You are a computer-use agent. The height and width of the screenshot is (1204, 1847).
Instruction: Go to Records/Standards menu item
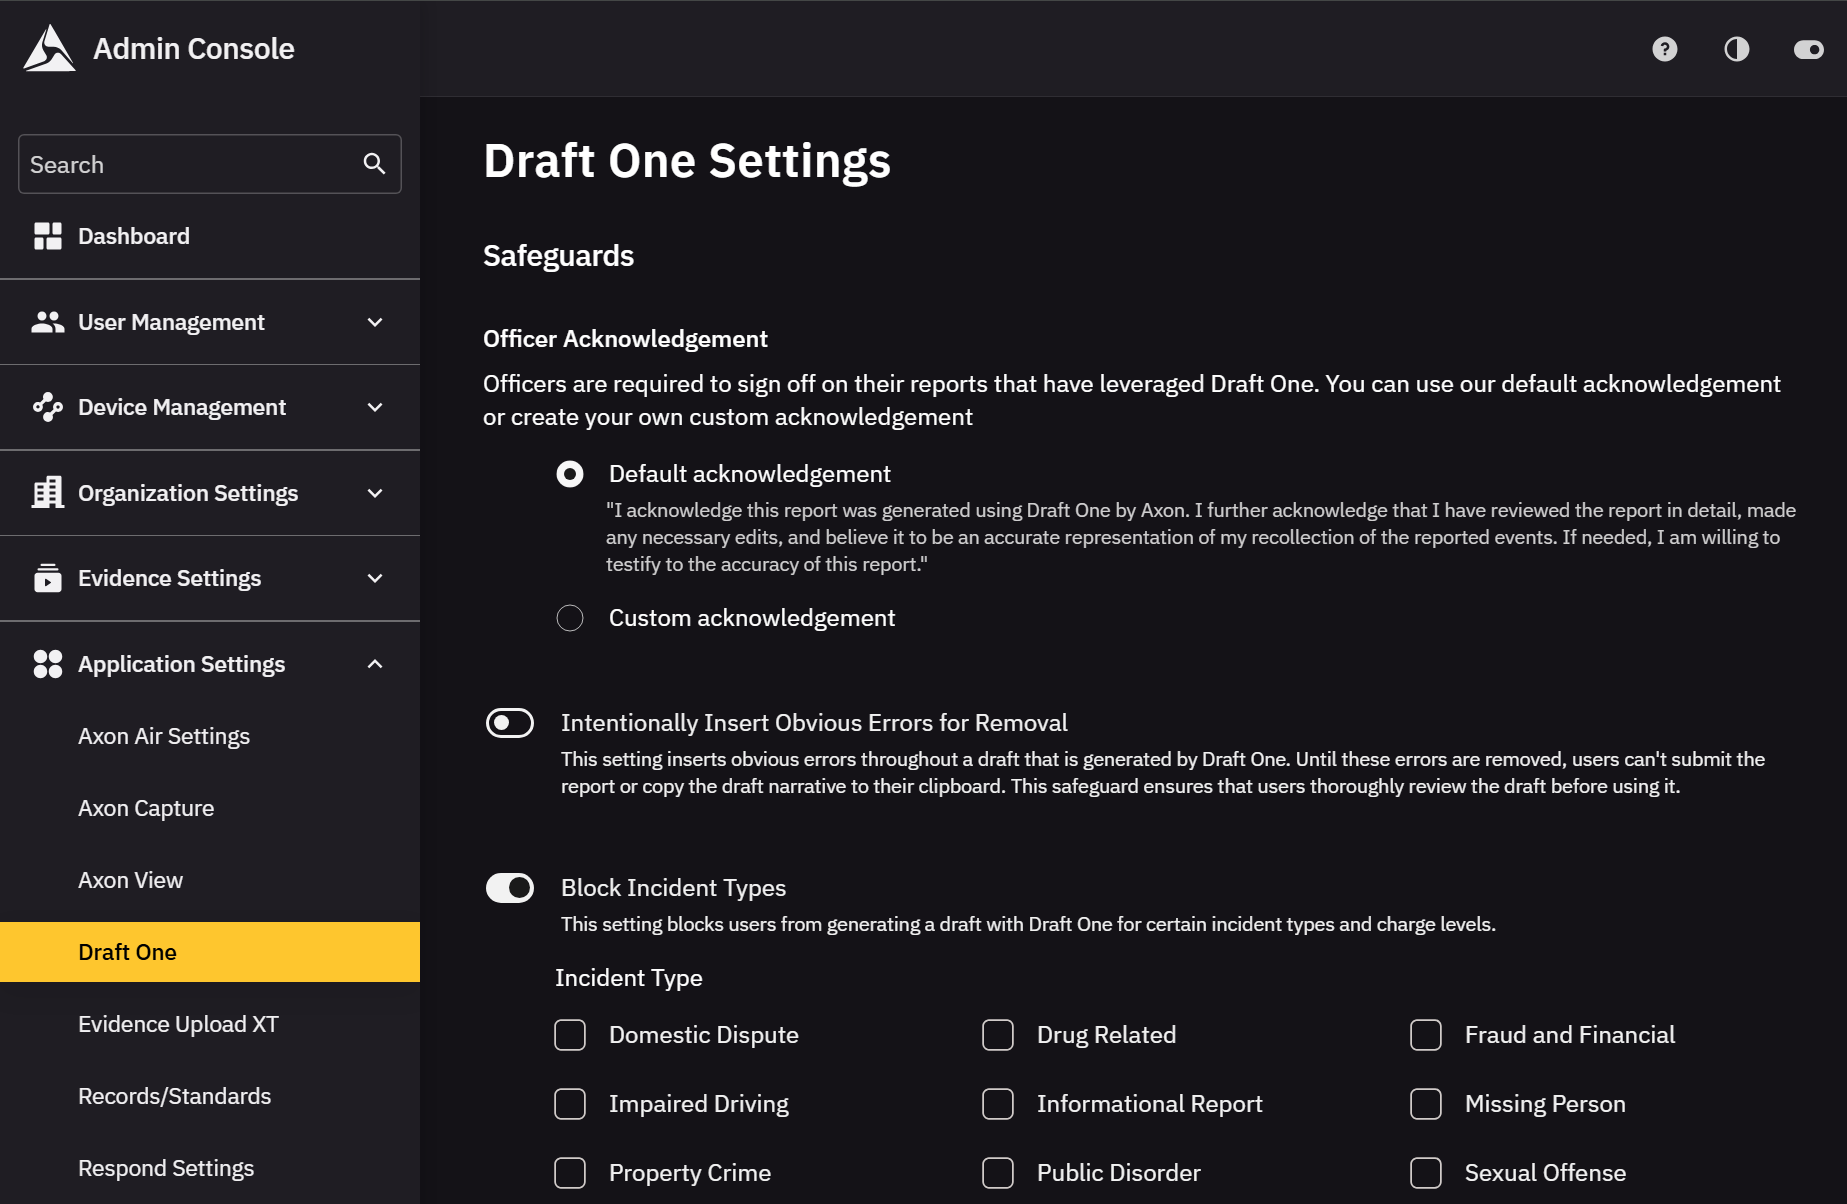pyautogui.click(x=174, y=1096)
